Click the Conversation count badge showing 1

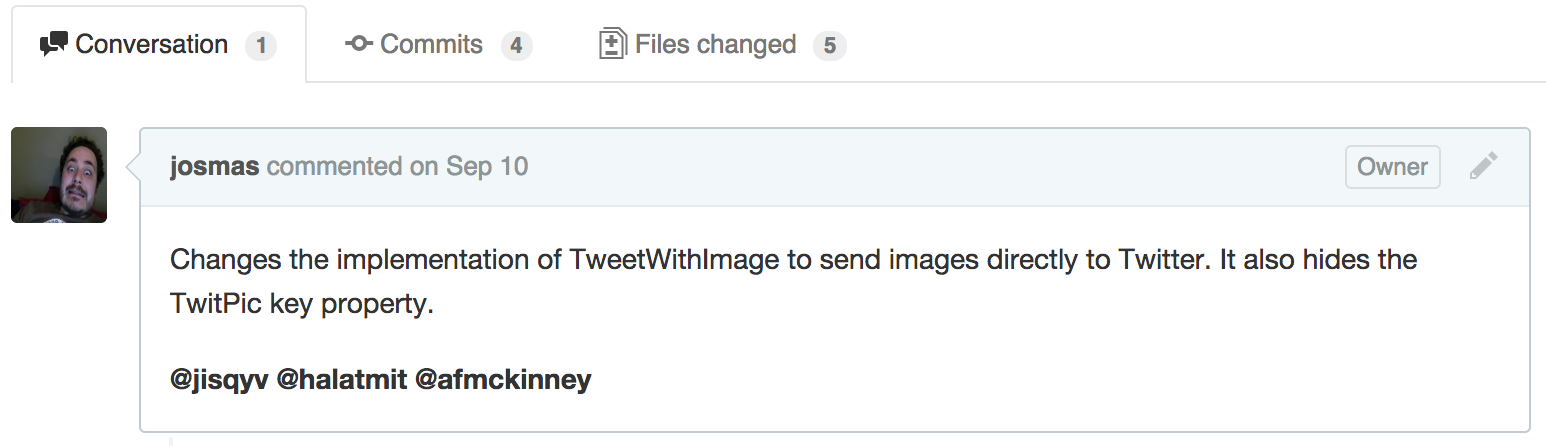(x=261, y=46)
